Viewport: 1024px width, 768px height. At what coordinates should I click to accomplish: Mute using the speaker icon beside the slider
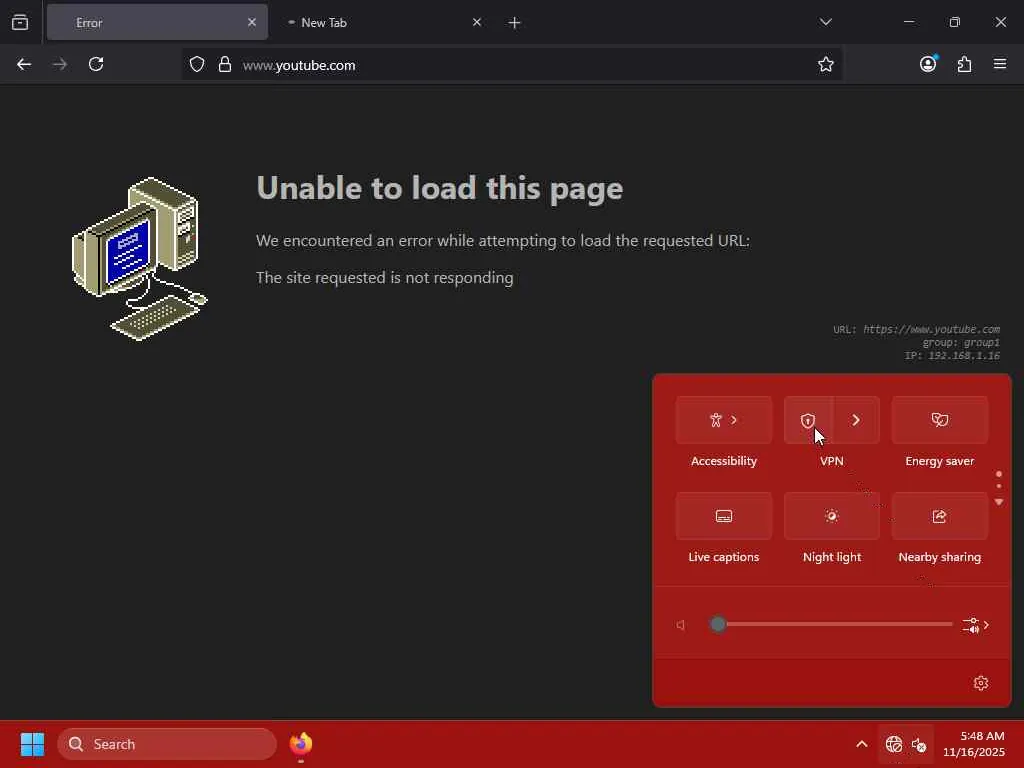[681, 625]
